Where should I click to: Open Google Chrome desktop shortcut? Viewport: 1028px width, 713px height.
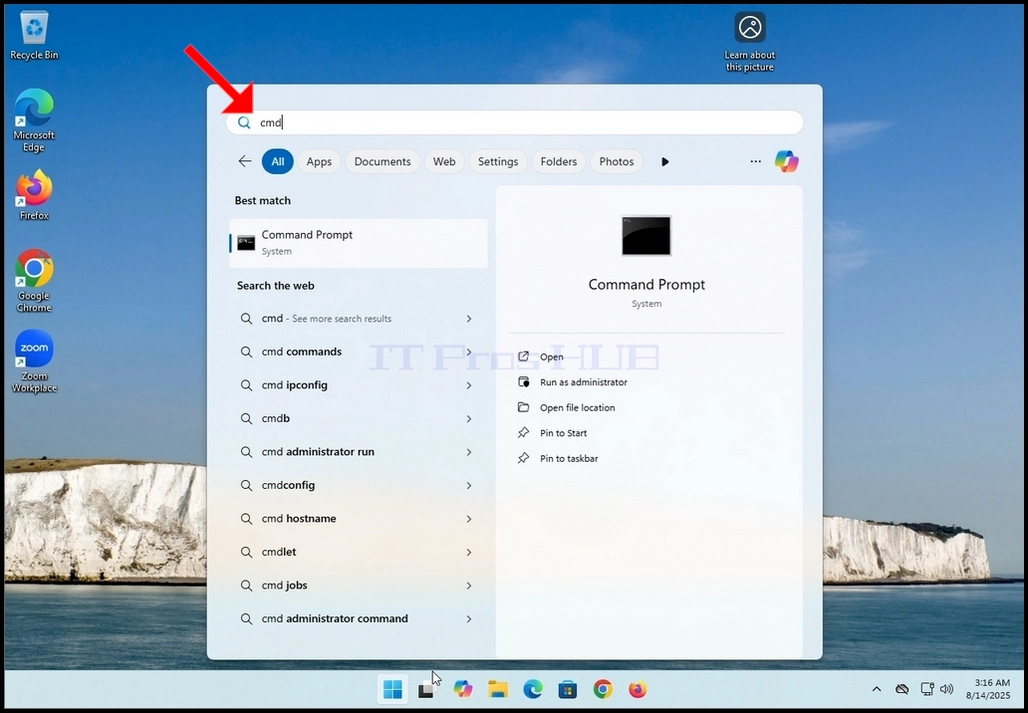(34, 280)
